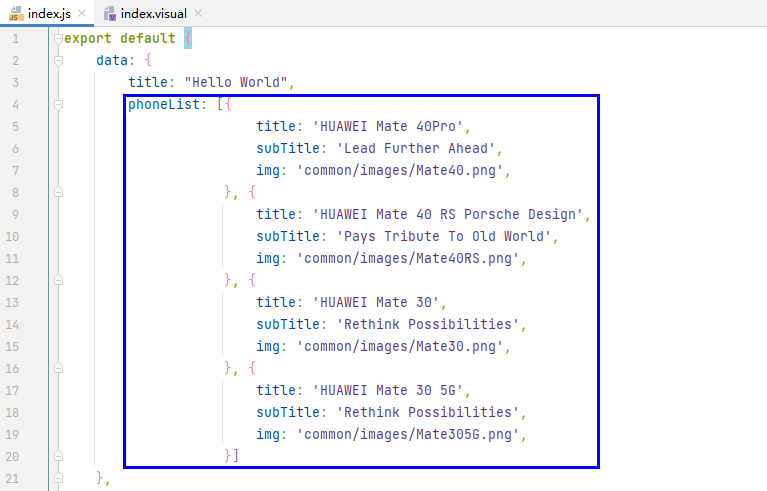Screen dimensions: 767x491
Task: Click 'HUAWEI Mate 40 RS Porsche Design' string
Action: point(448,214)
